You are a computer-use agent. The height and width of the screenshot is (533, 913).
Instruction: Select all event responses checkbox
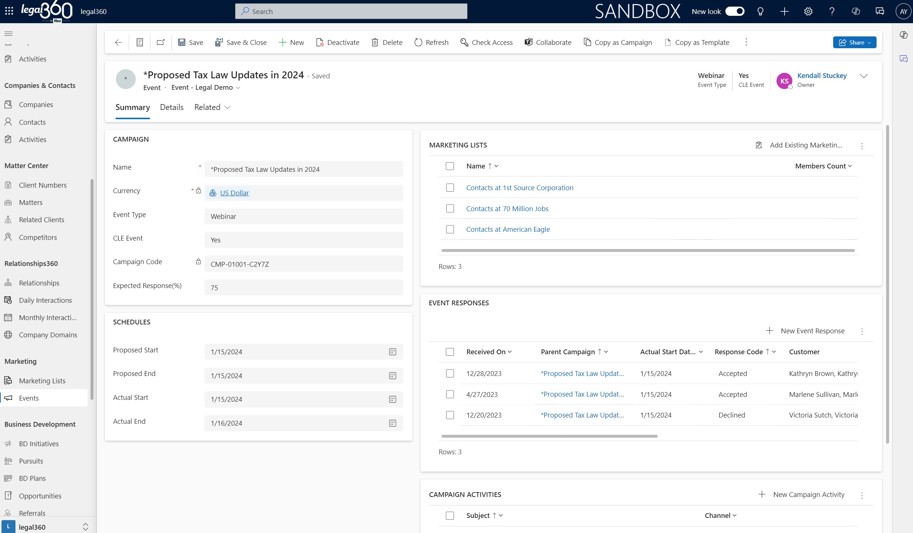tap(450, 352)
